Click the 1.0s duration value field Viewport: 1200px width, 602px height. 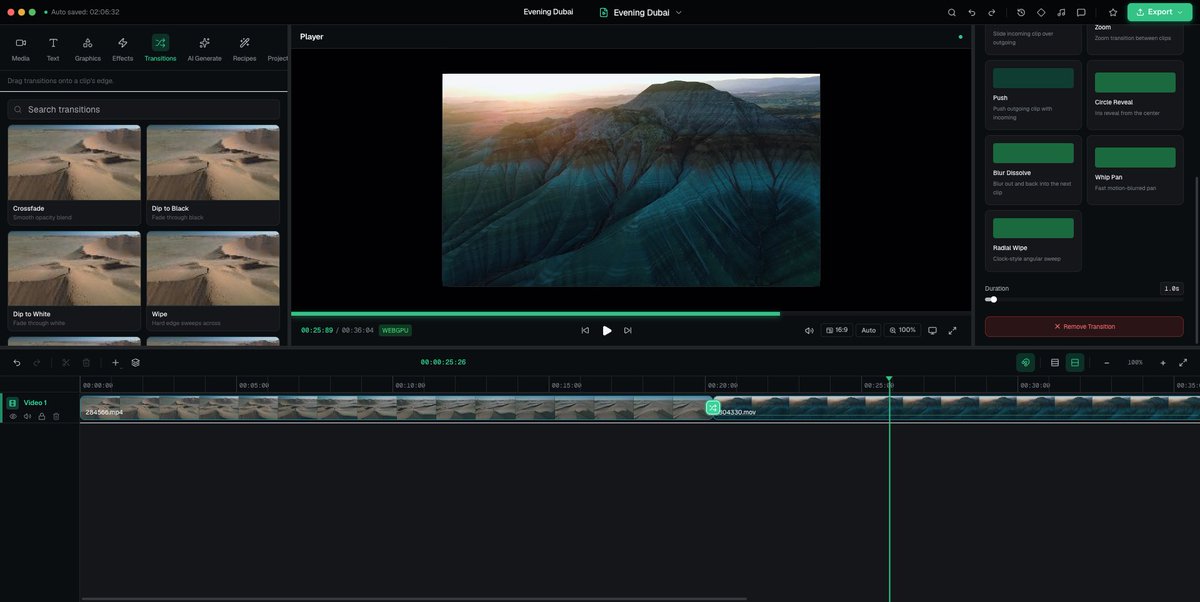point(1171,288)
